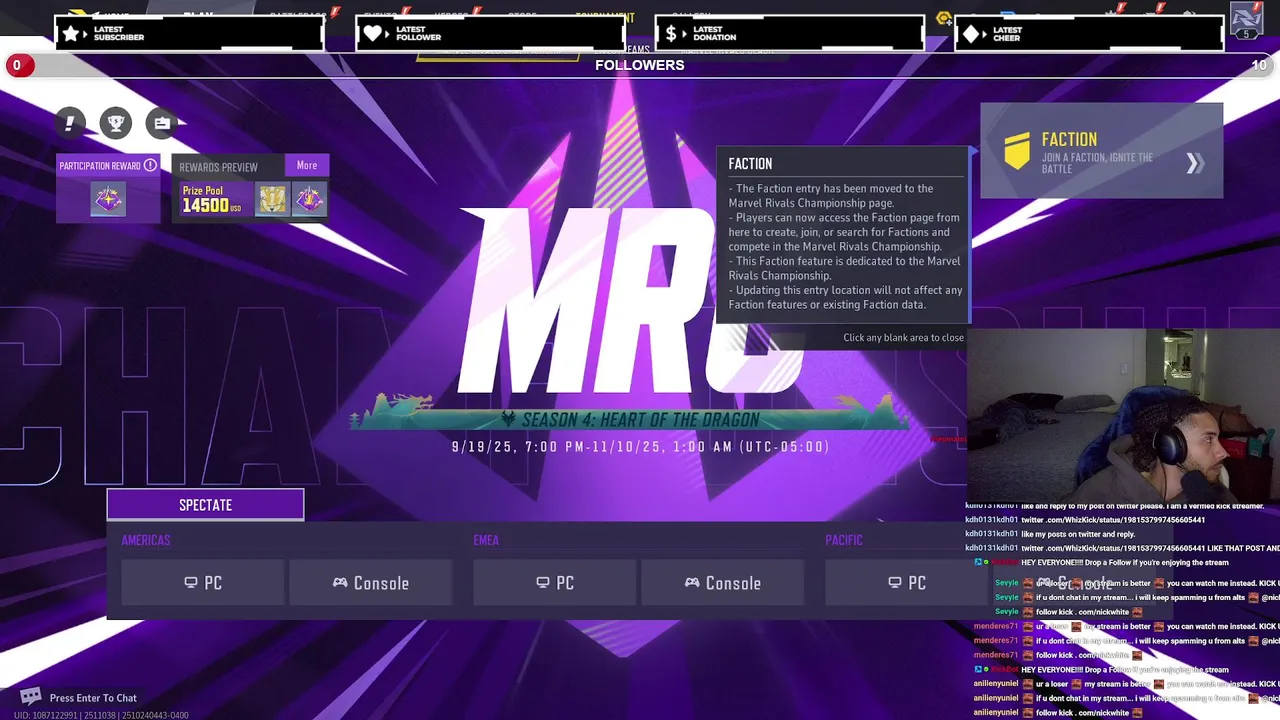Click the Rewards Preview label
The height and width of the screenshot is (720, 1280).
(x=218, y=167)
